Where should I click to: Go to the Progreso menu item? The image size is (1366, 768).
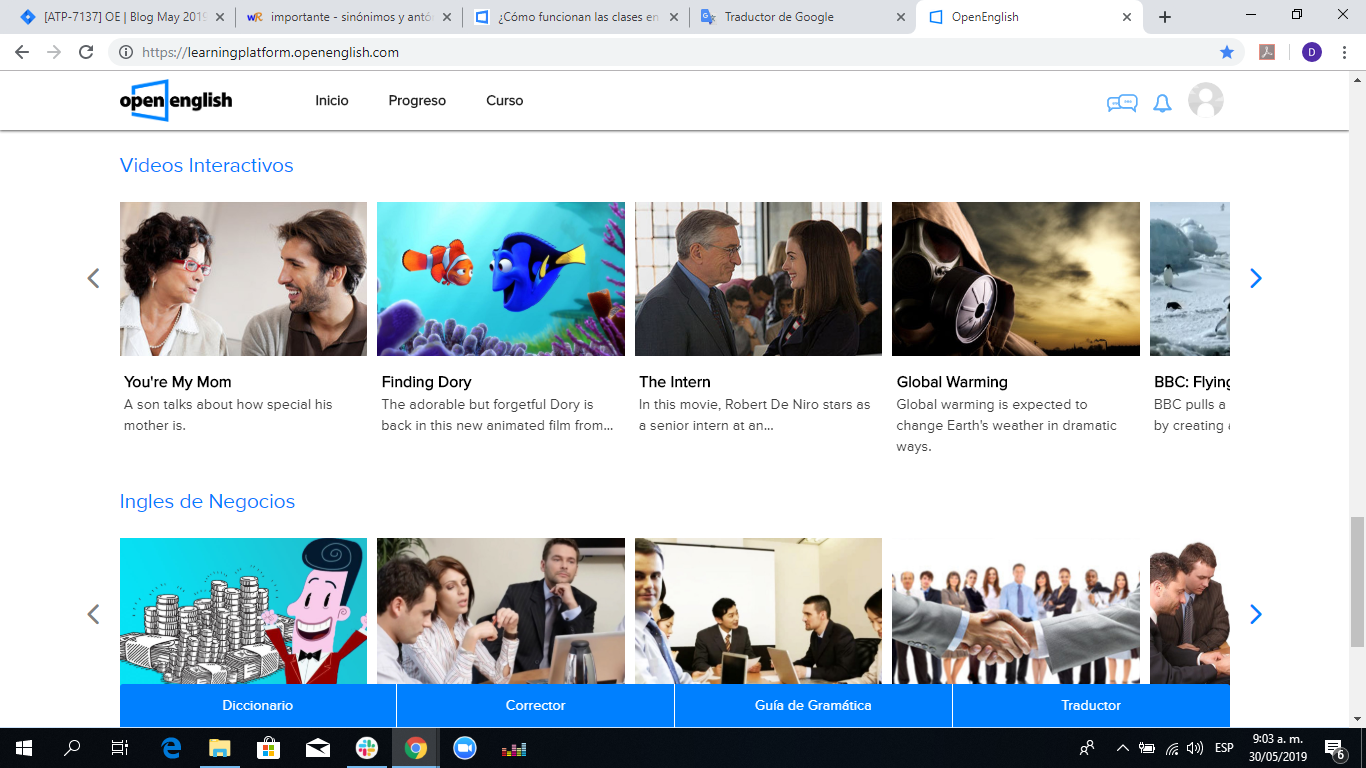click(x=417, y=101)
